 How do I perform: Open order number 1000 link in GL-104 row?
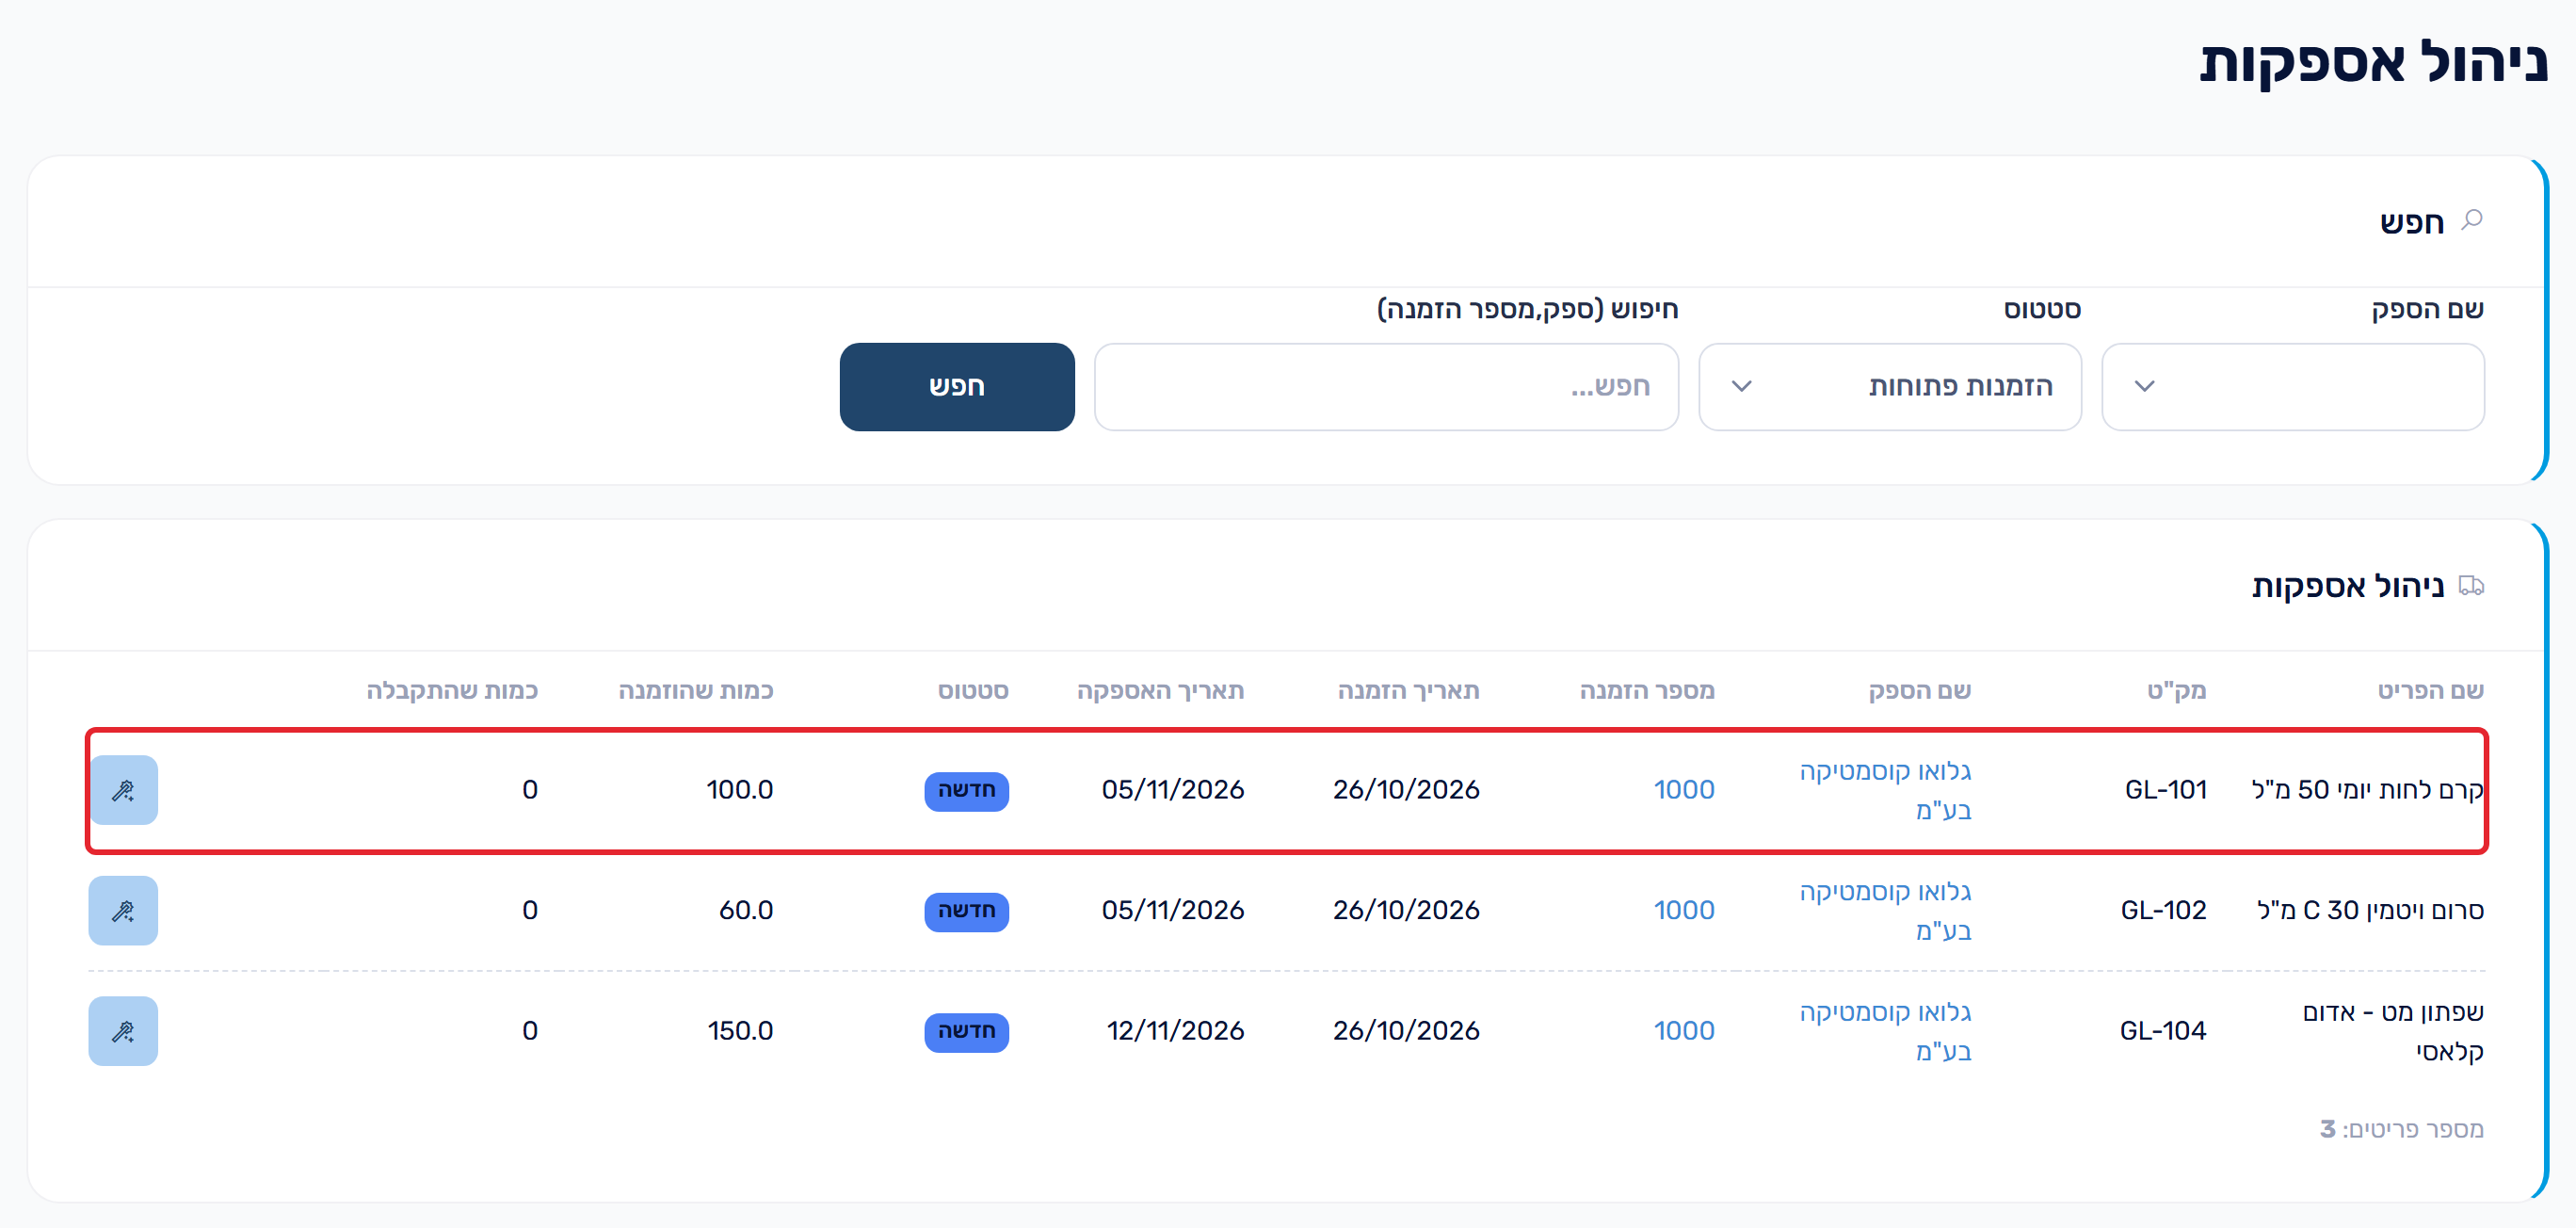coord(1684,1031)
